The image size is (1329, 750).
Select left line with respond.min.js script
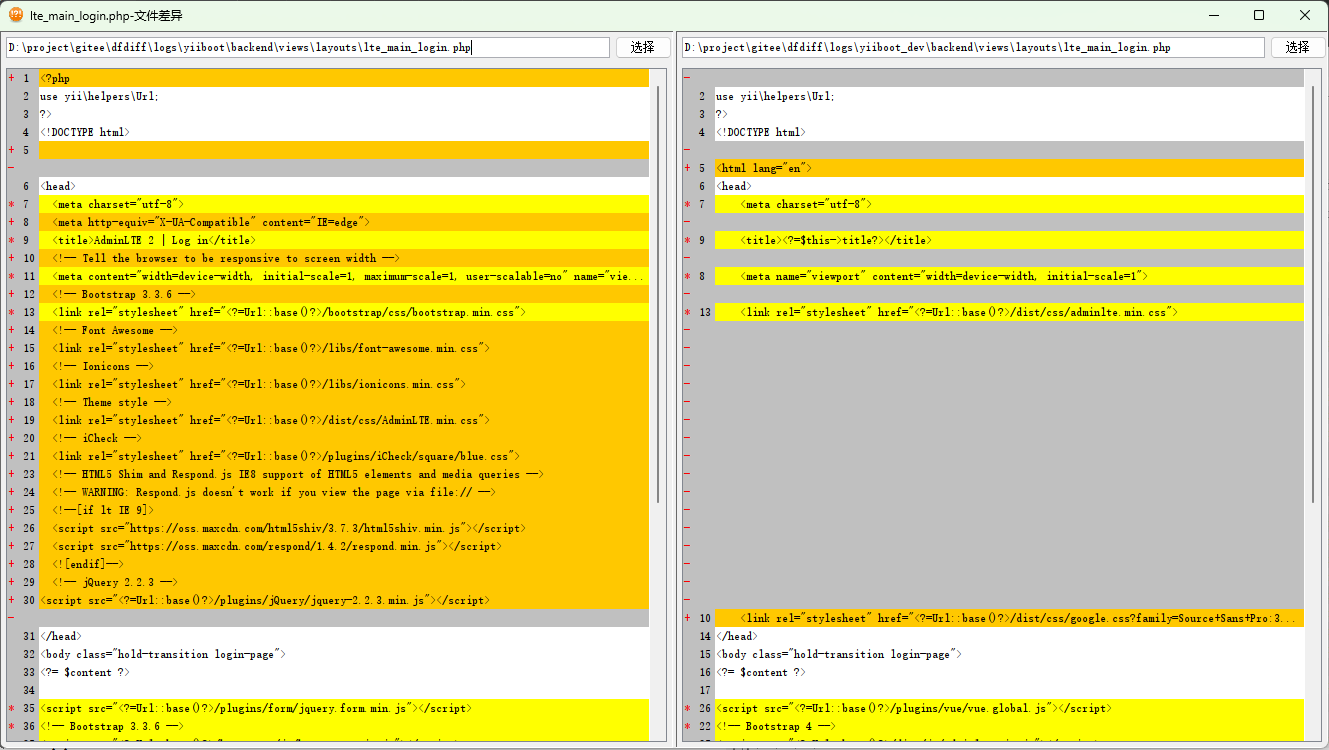[x=344, y=546]
